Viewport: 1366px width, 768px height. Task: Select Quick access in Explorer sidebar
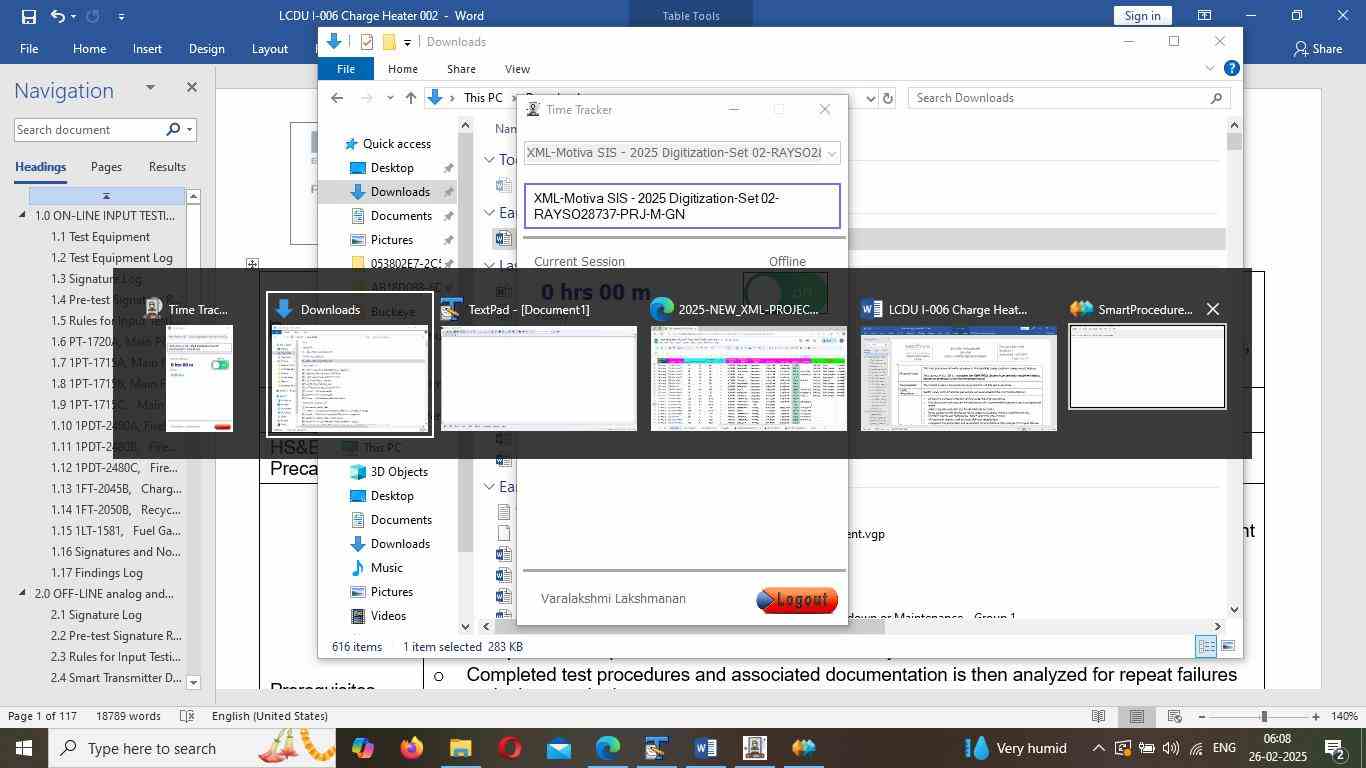[x=396, y=144]
